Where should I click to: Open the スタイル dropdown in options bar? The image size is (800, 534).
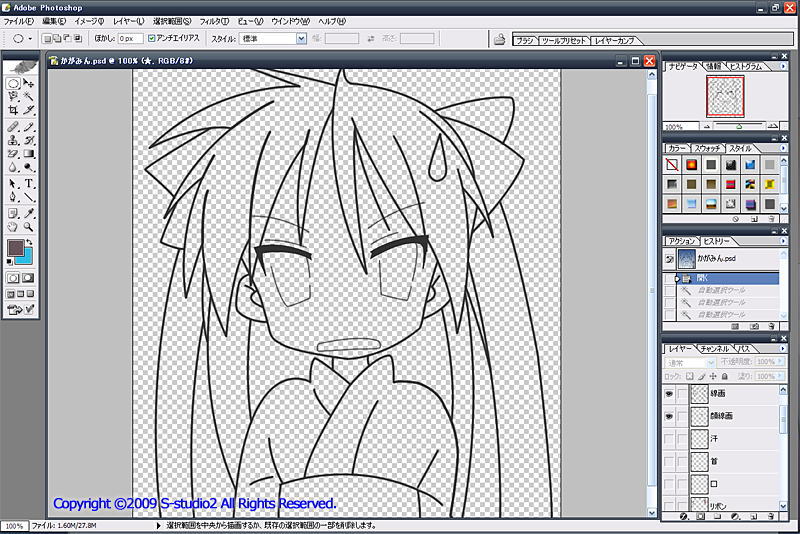click(301, 38)
